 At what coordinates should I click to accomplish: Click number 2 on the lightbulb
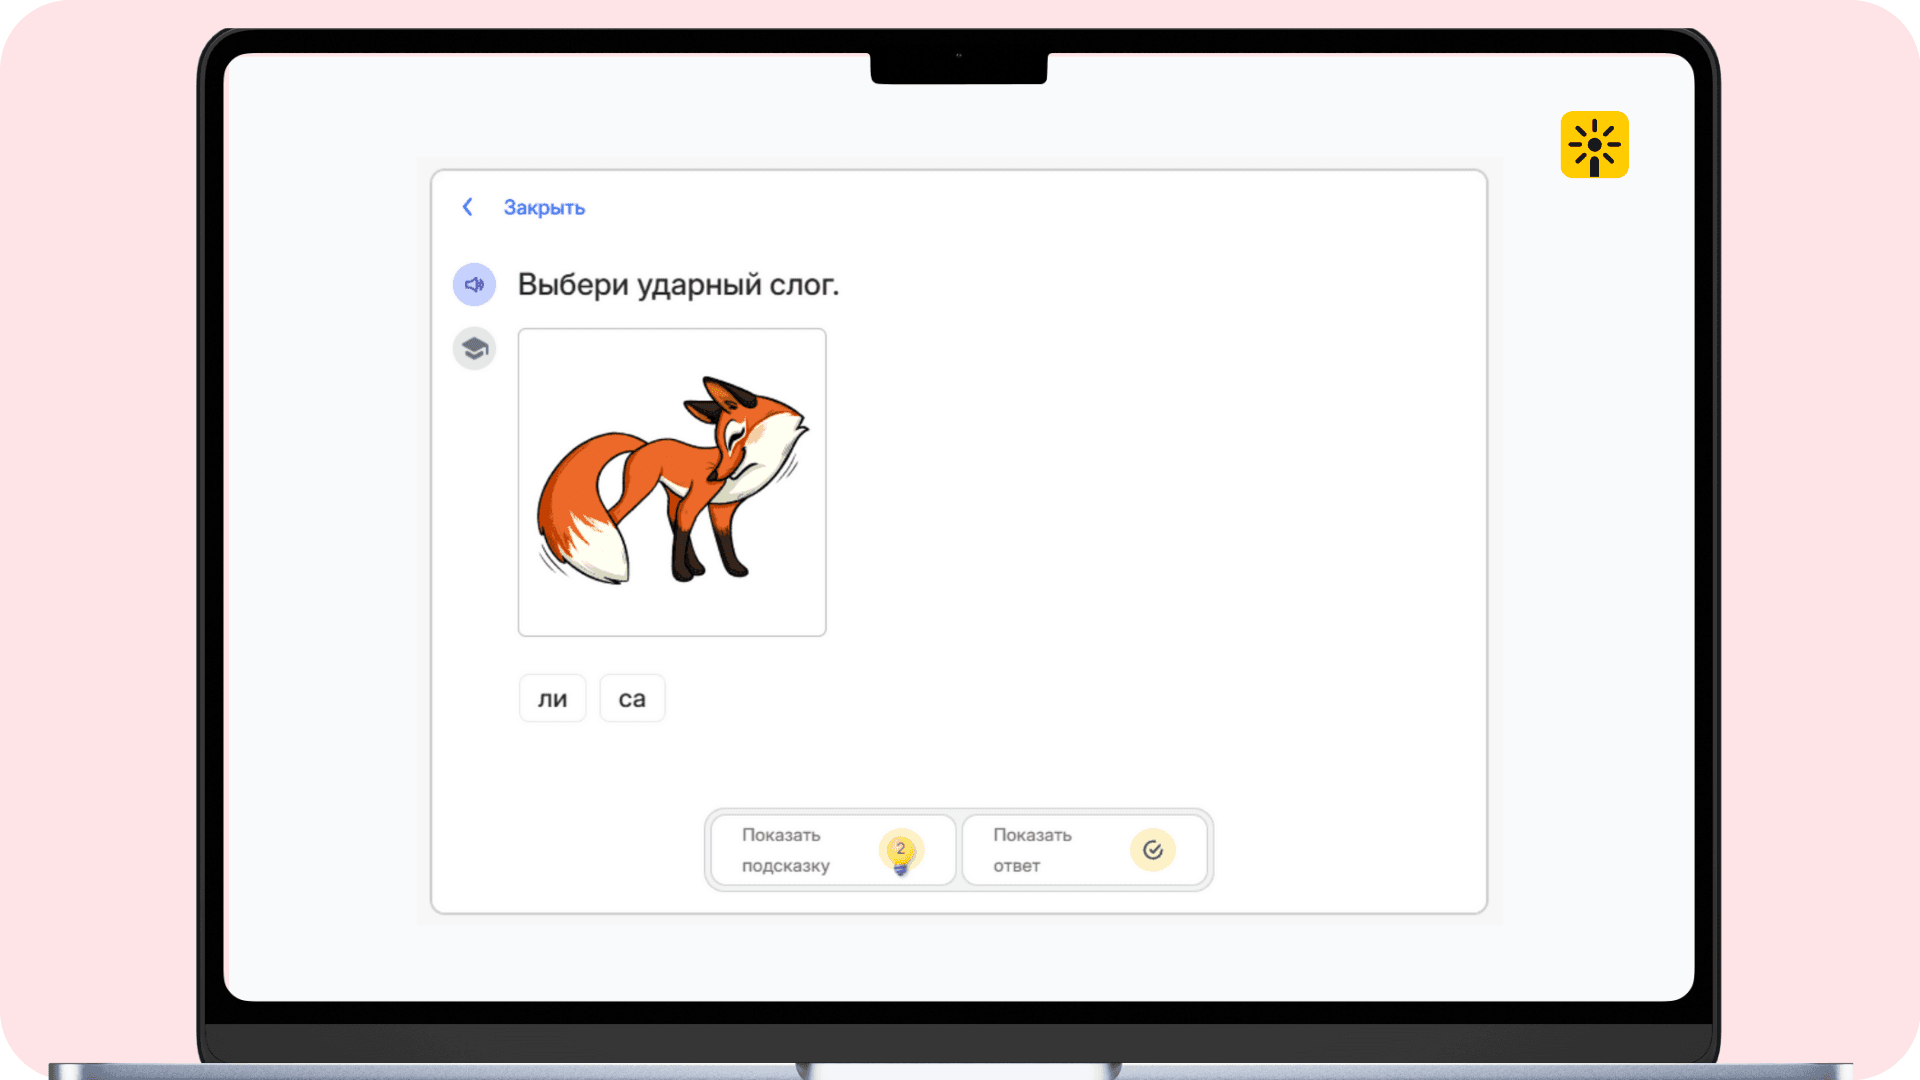[x=901, y=847]
